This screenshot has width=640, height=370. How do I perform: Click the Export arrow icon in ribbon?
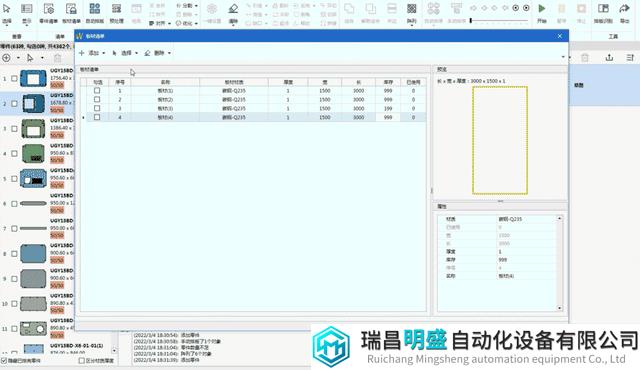(x=624, y=8)
